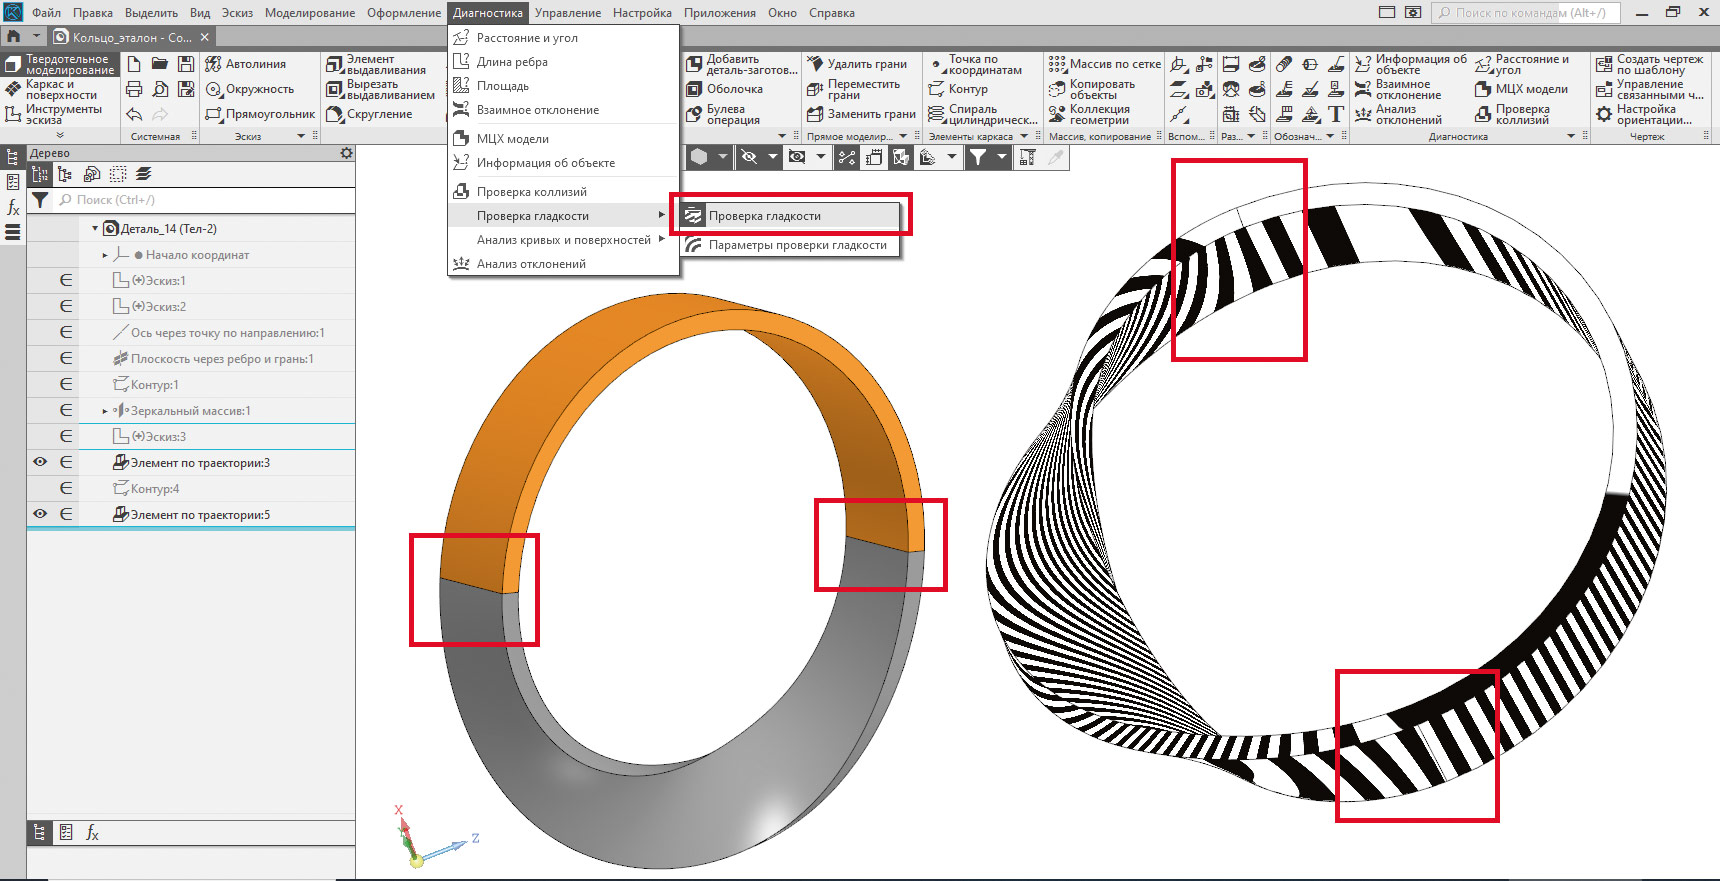Click the tree search field
Image resolution: width=1720 pixels, height=881 pixels.
coord(204,200)
